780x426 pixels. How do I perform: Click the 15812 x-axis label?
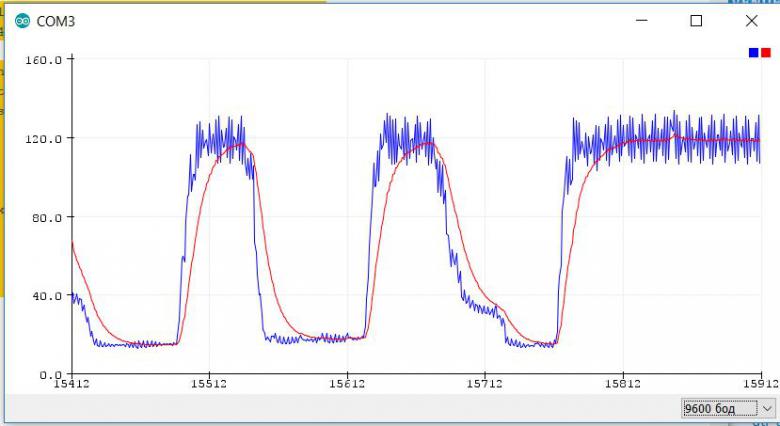(623, 384)
